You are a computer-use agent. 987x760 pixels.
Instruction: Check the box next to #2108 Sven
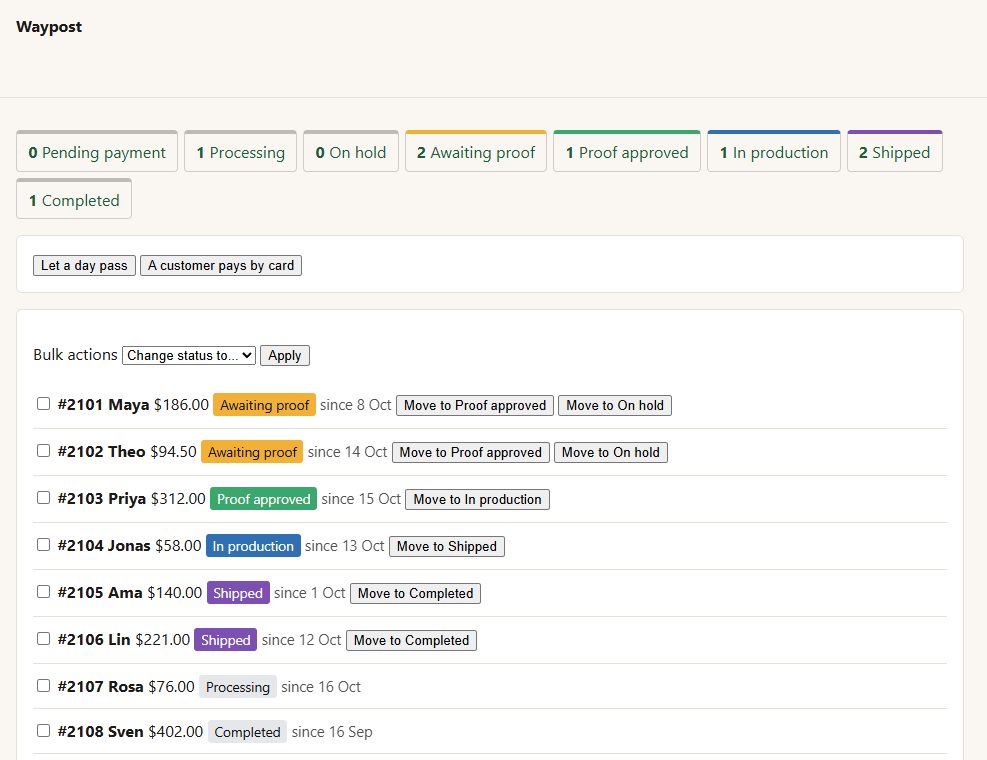[x=43, y=730]
